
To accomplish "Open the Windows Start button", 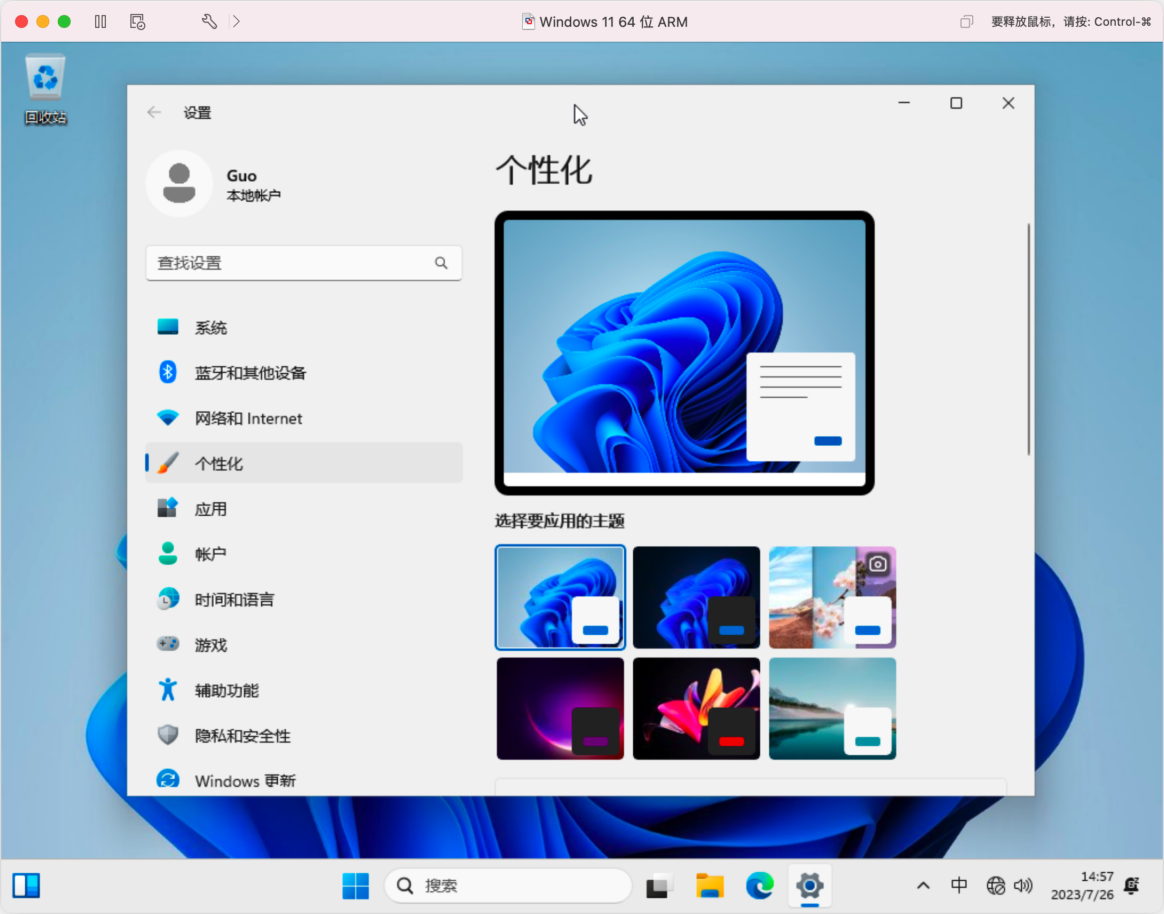I will point(356,885).
